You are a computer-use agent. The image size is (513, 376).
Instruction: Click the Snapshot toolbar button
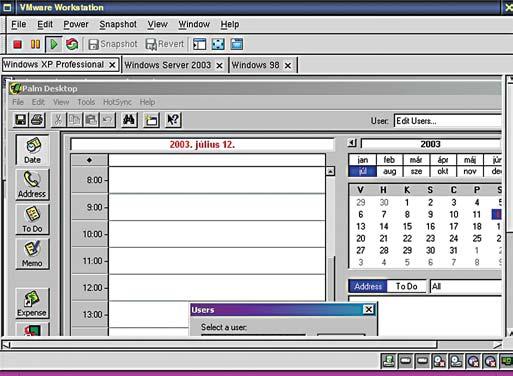pyautogui.click(x=113, y=44)
